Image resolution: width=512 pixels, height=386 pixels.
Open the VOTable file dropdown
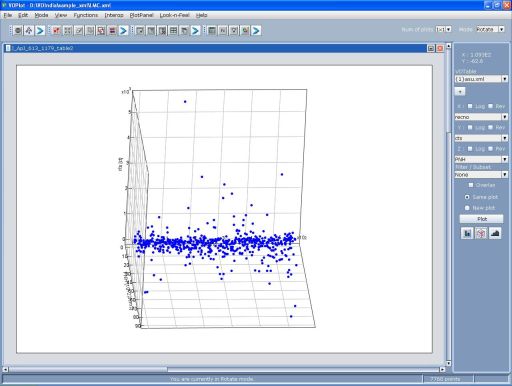coord(481,79)
